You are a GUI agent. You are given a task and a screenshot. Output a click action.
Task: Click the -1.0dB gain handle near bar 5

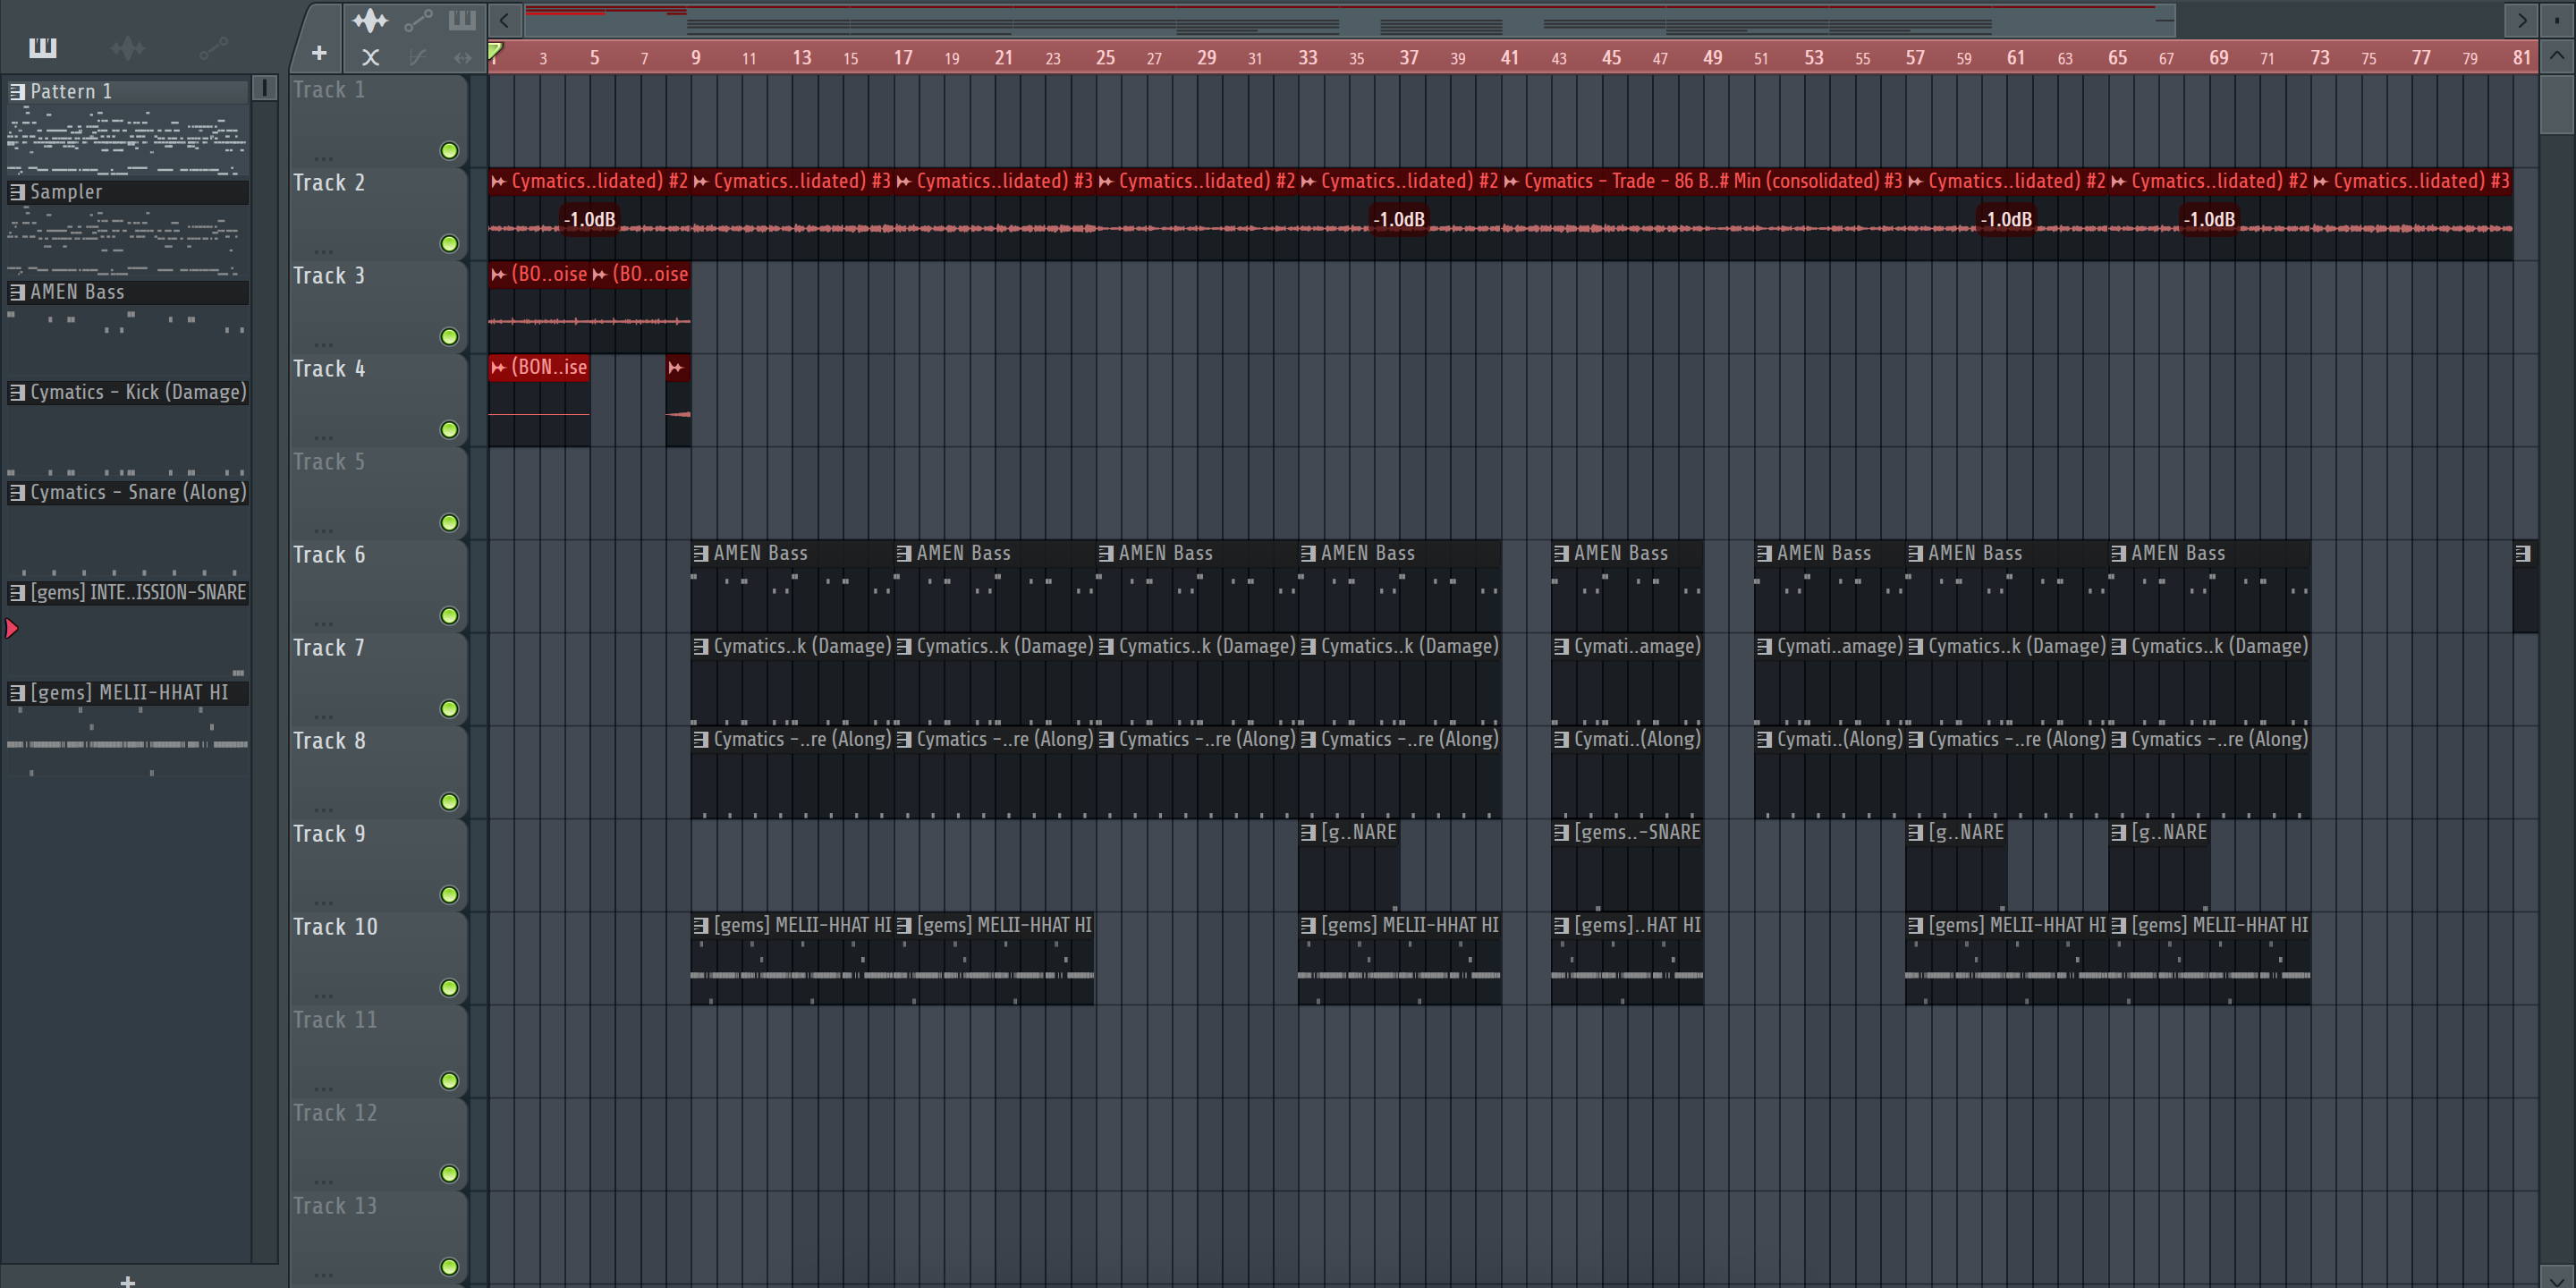tap(589, 219)
